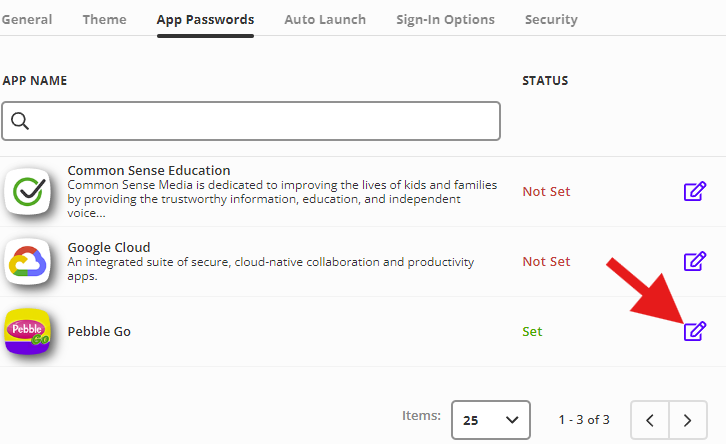
Task: Click the Google Cloud app name
Action: coord(109,247)
